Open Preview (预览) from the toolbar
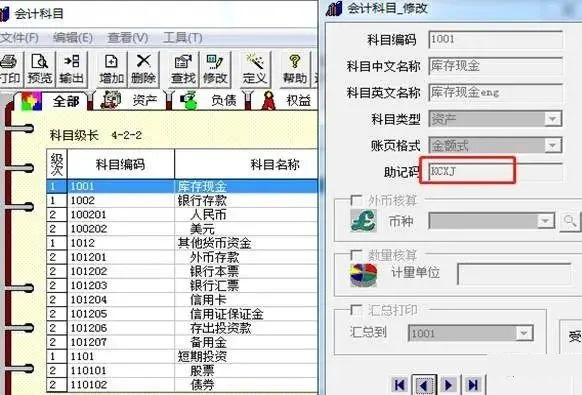This screenshot has height=395, width=582. 40,69
